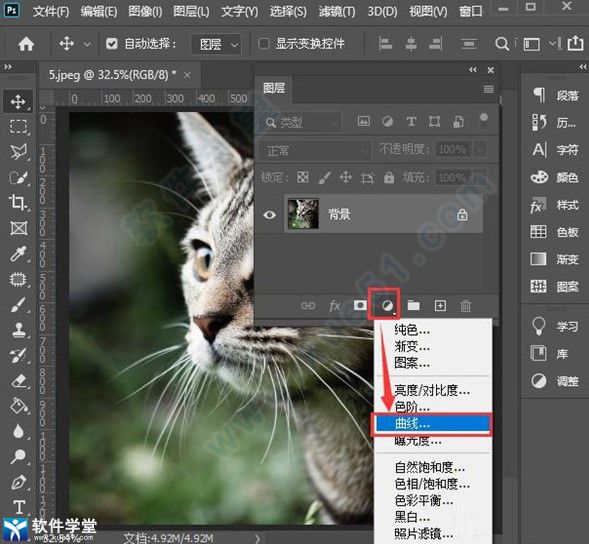This screenshot has width=589, height=544.
Task: Choose 曲线... from the adjustment menu
Action: 431,424
